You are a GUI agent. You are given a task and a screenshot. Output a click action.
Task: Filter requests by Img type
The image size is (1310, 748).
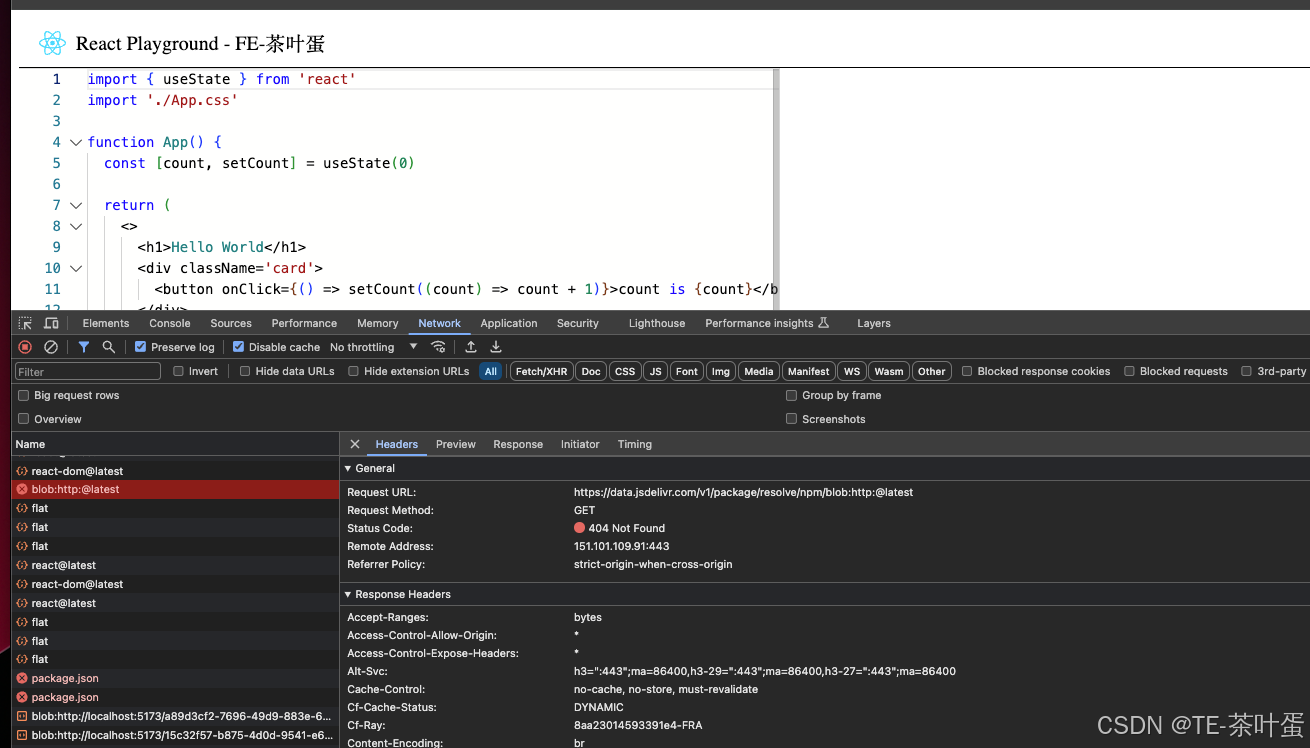(720, 371)
